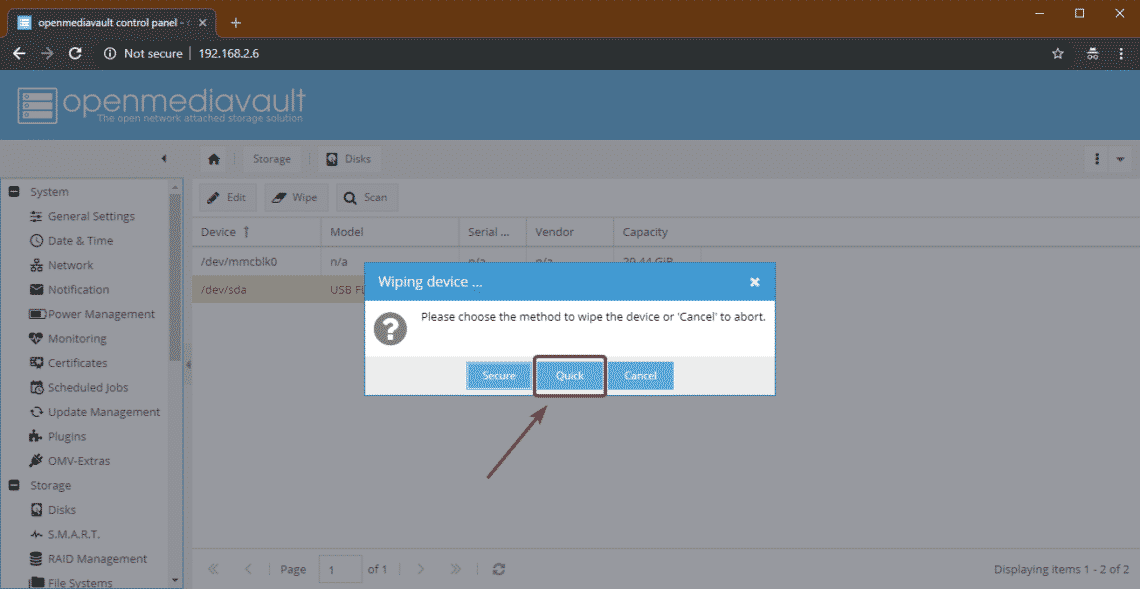The image size is (1140, 589).
Task: Sort by the Capacity column header
Action: click(657, 232)
